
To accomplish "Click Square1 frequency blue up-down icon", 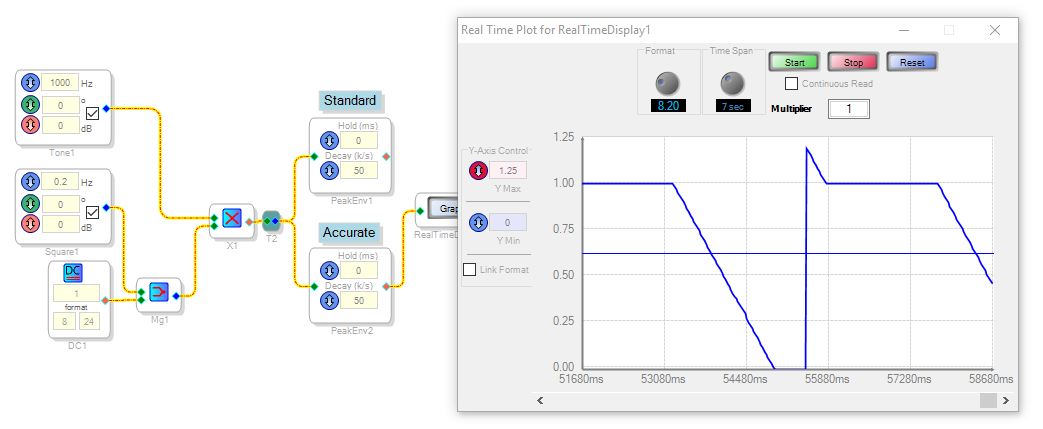I will (x=31, y=182).
